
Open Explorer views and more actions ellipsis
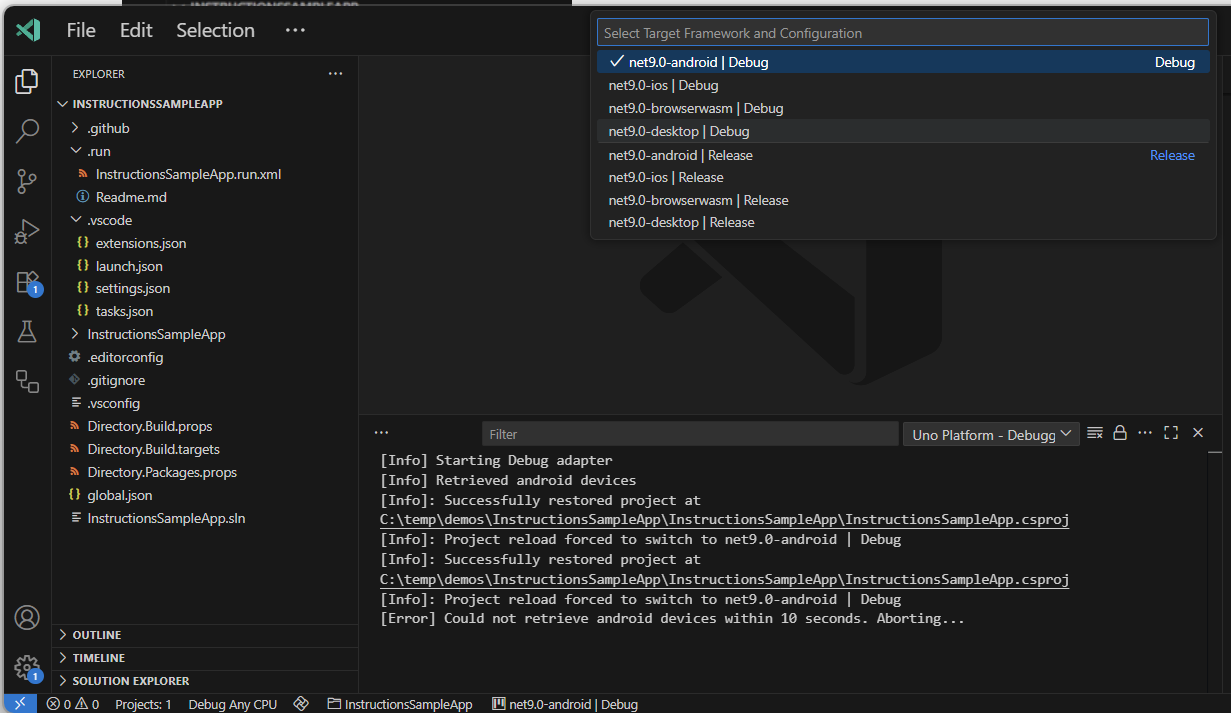click(x=335, y=74)
